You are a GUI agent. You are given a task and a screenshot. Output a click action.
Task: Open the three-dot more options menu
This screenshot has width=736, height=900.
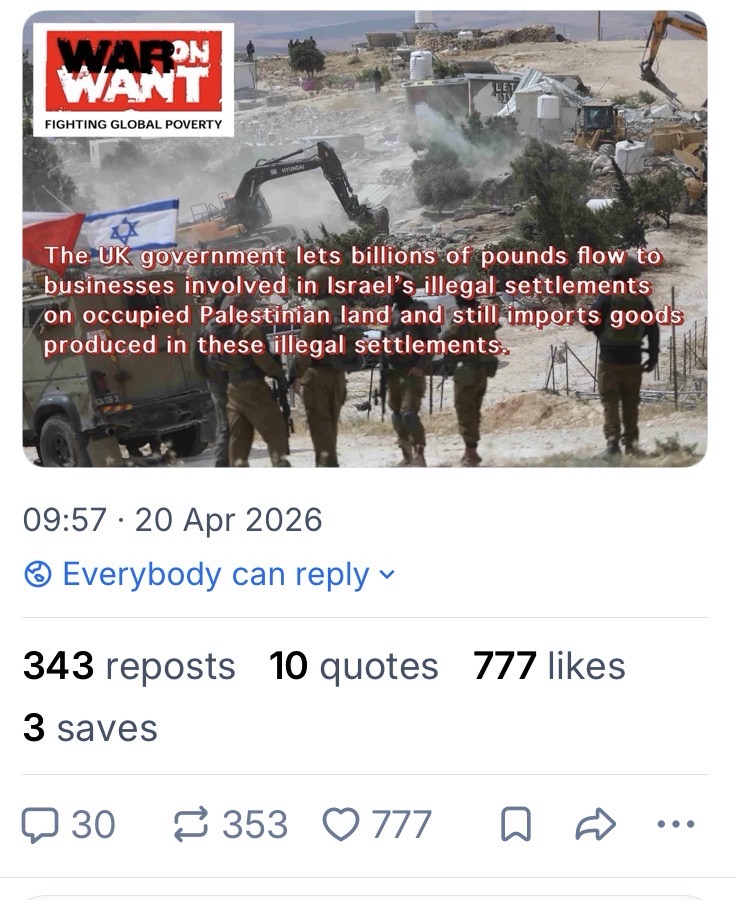coord(676,824)
